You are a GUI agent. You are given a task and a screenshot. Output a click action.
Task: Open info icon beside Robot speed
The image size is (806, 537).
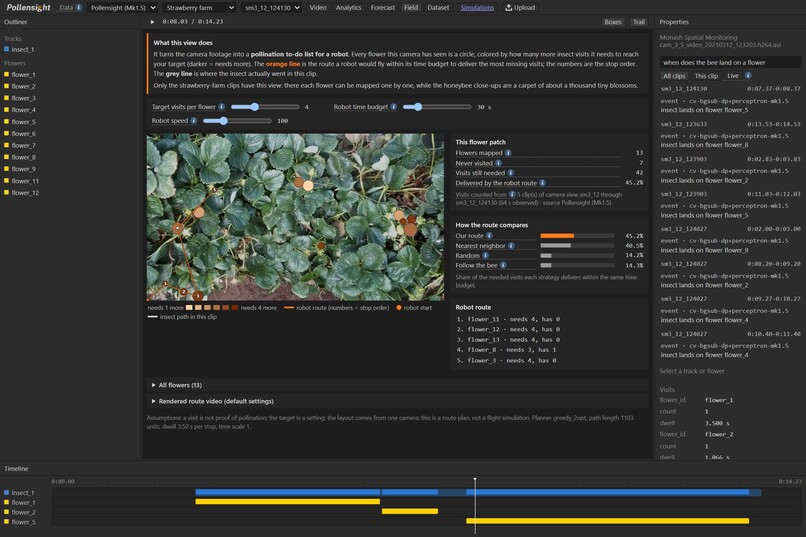(194, 121)
